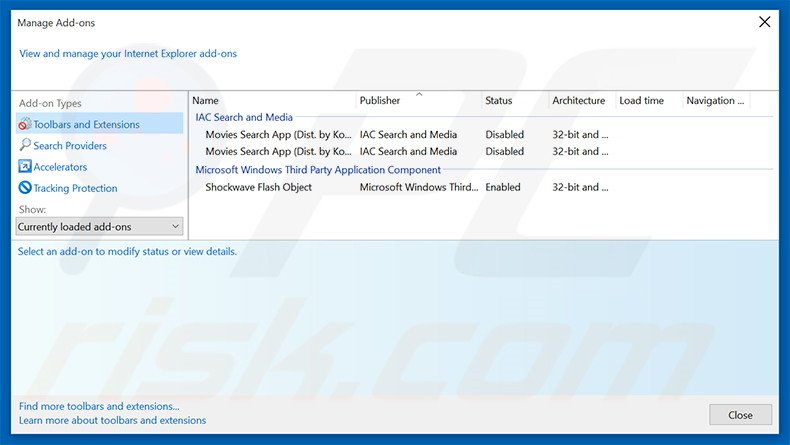The width and height of the screenshot is (790, 445).
Task: Click Microsoft Windows Third... publisher cell
Action: (419, 187)
